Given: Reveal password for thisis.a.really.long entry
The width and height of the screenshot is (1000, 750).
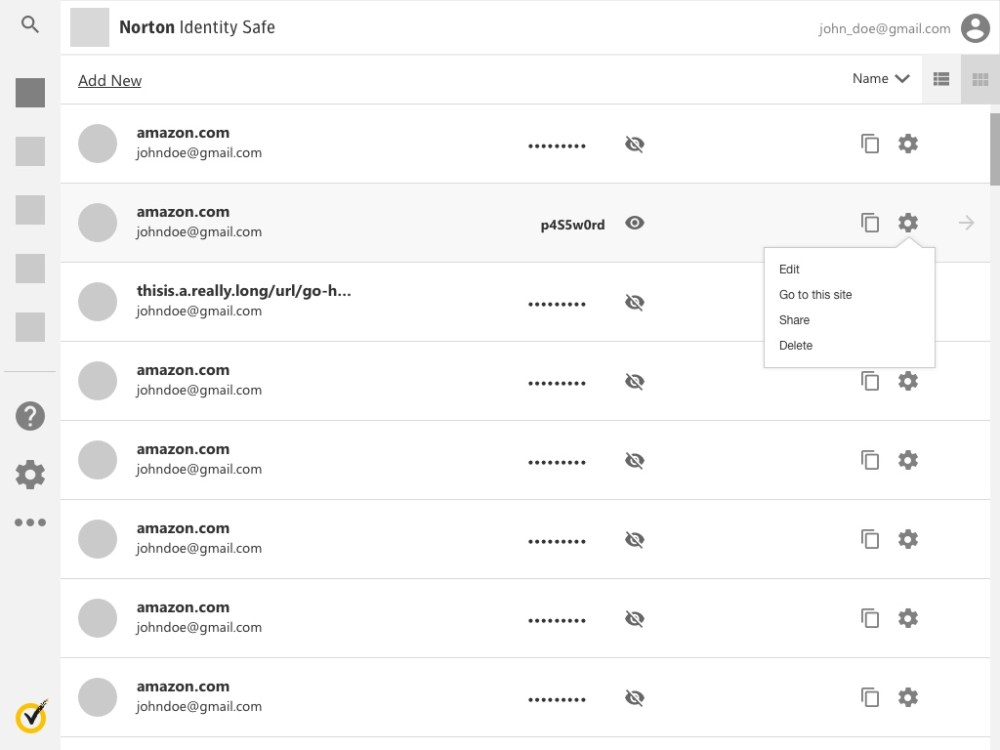Looking at the screenshot, I should (634, 302).
